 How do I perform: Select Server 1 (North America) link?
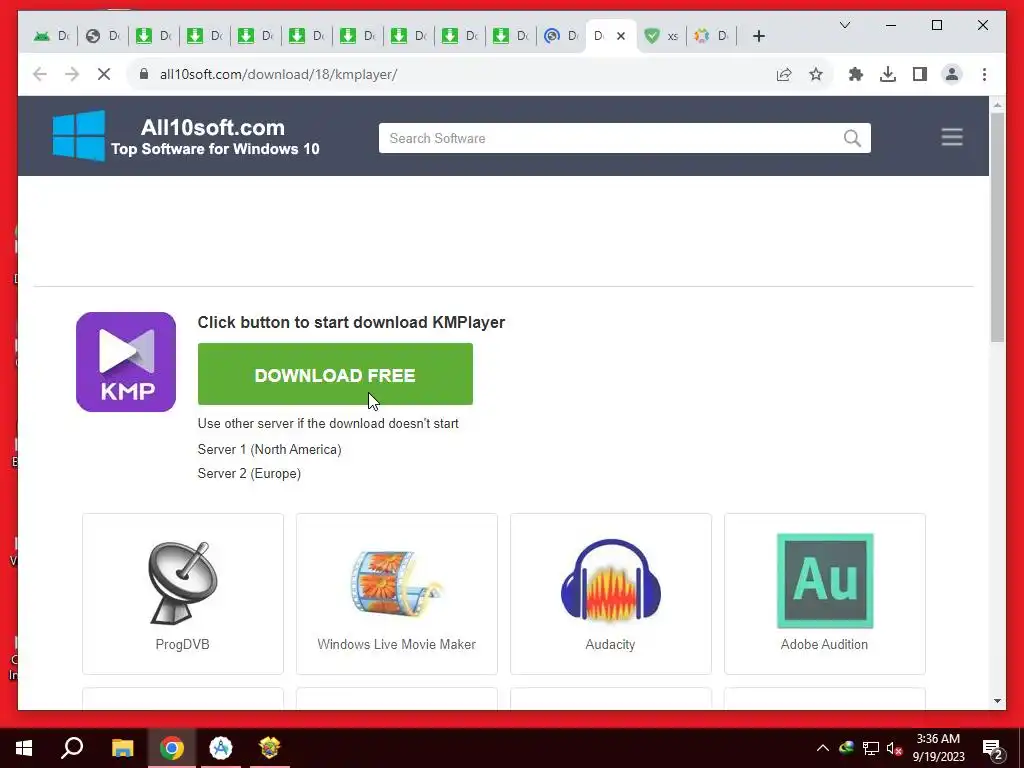(269, 449)
